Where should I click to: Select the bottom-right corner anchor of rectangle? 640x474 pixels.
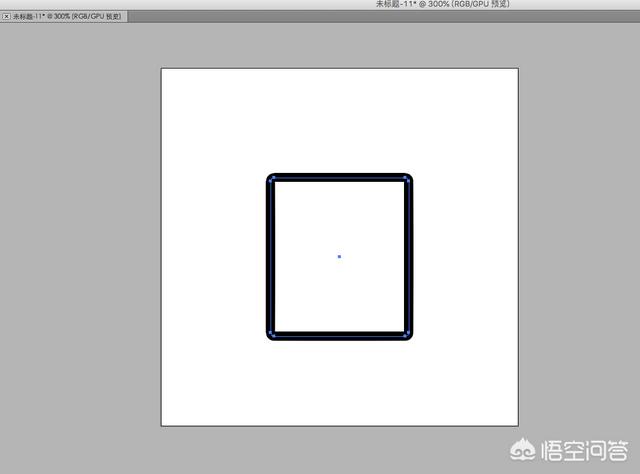pyautogui.click(x=406, y=335)
